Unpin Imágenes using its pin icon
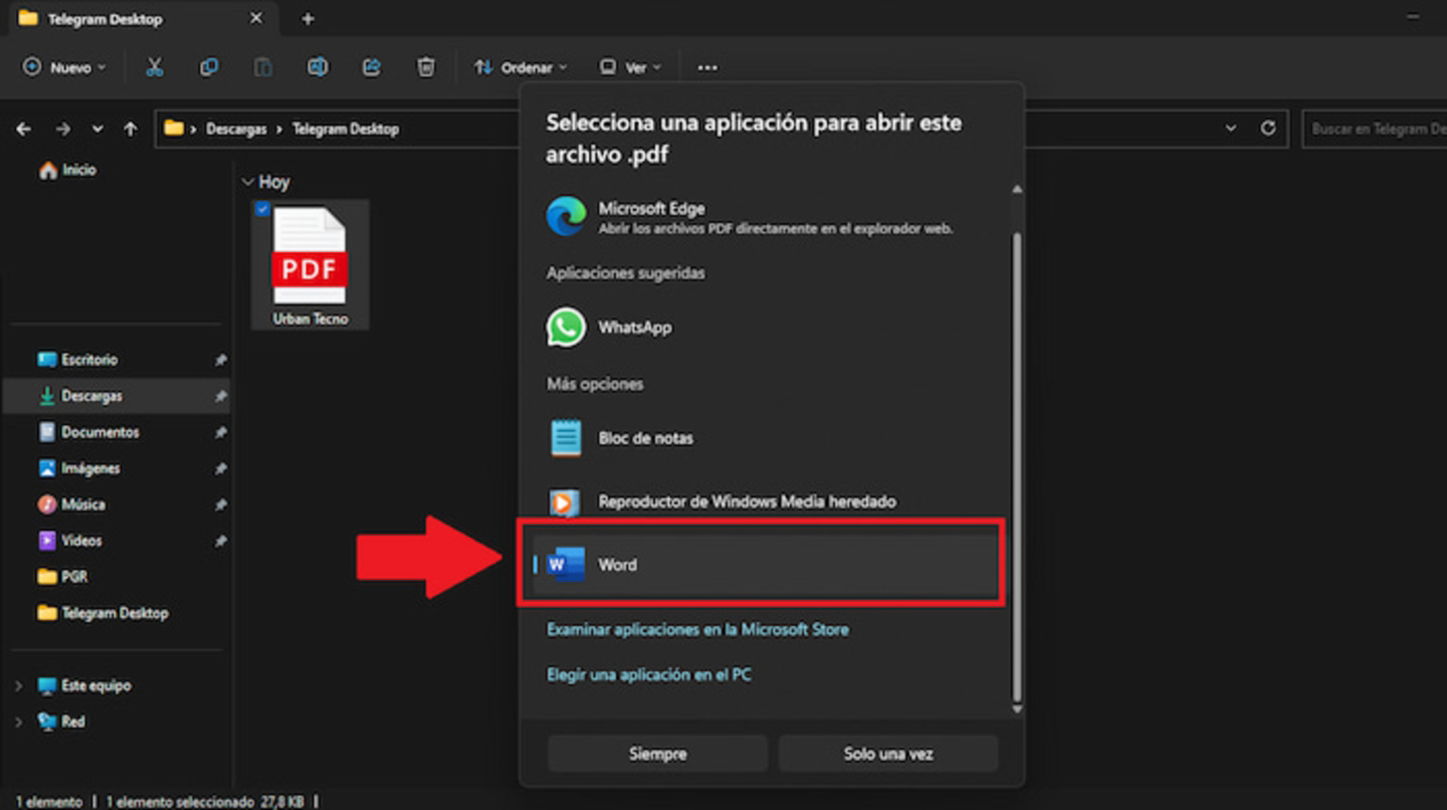Screen dimensions: 1447x810 [220, 468]
